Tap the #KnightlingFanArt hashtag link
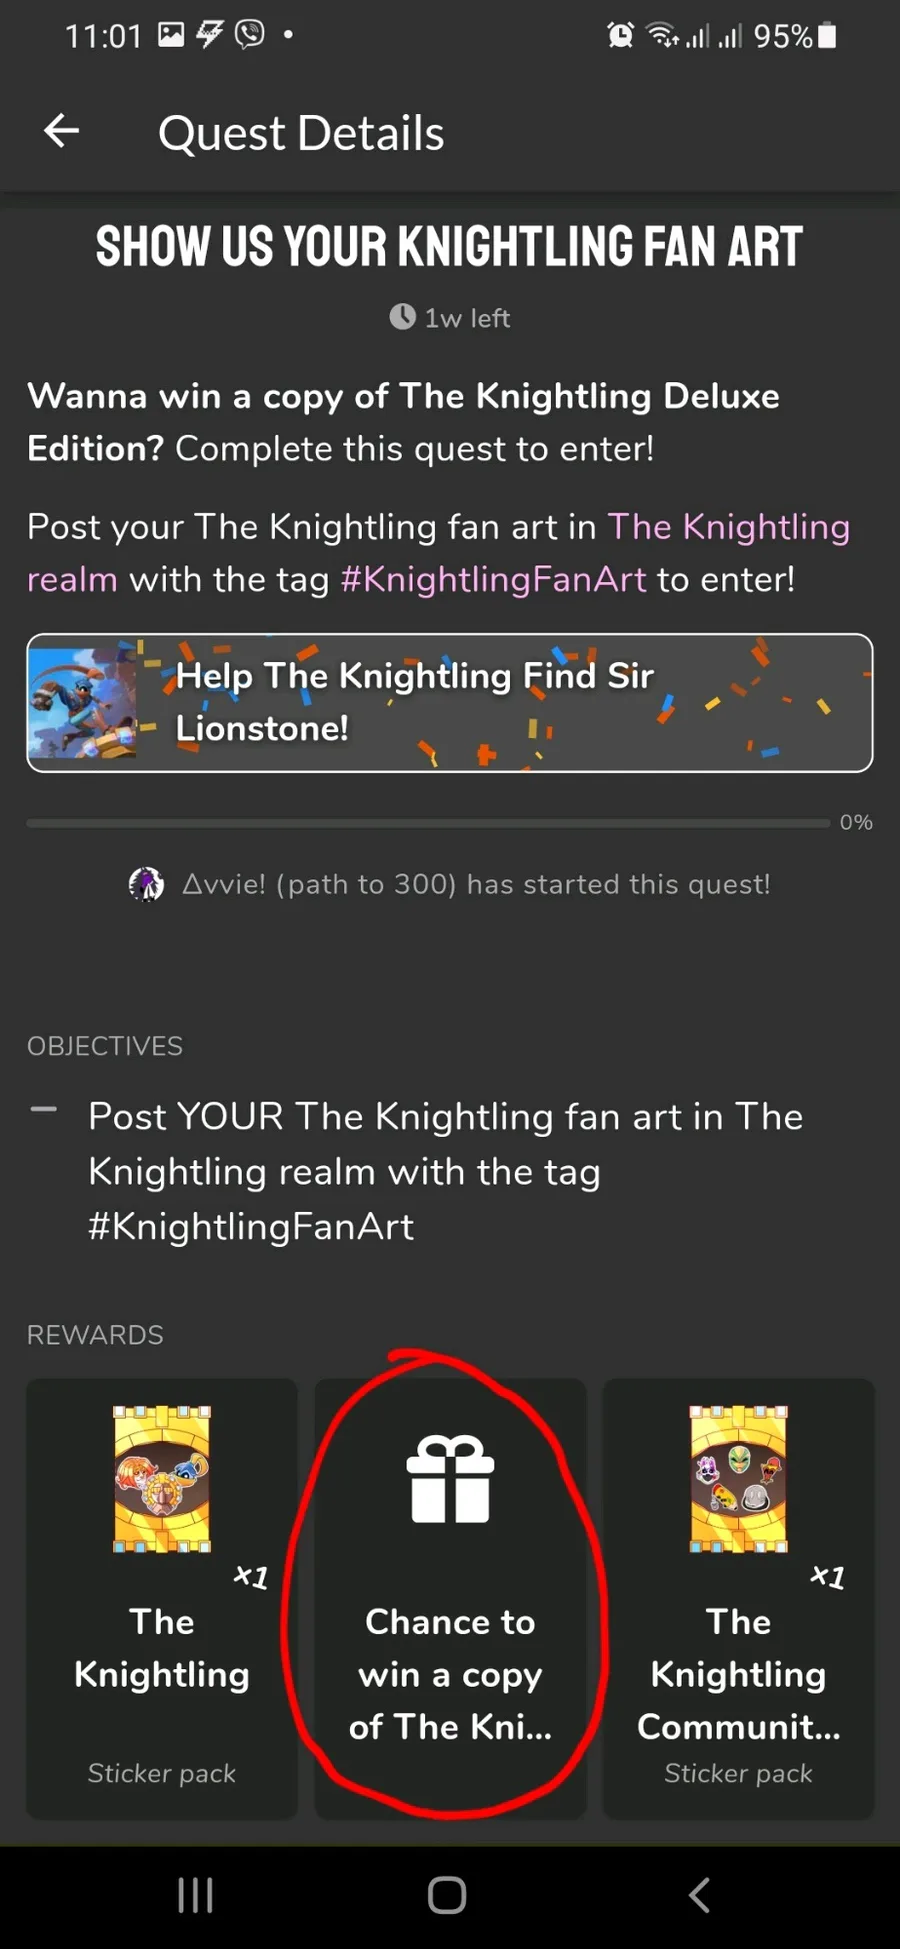 [493, 580]
